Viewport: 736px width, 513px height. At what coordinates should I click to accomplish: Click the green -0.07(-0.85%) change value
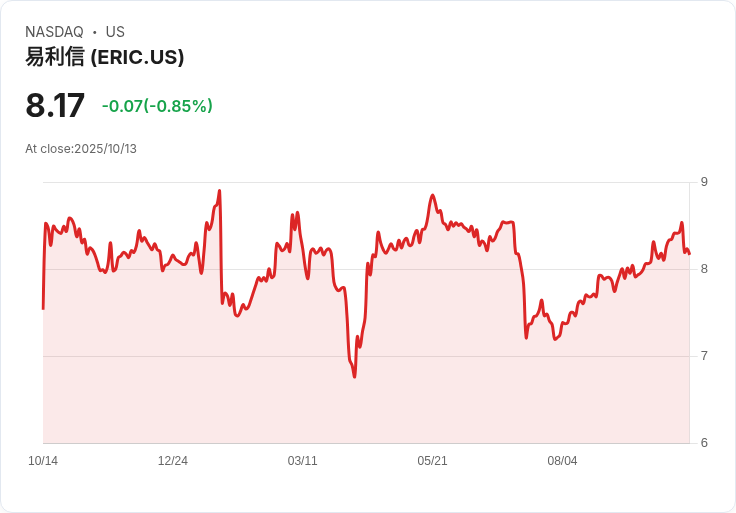157,106
